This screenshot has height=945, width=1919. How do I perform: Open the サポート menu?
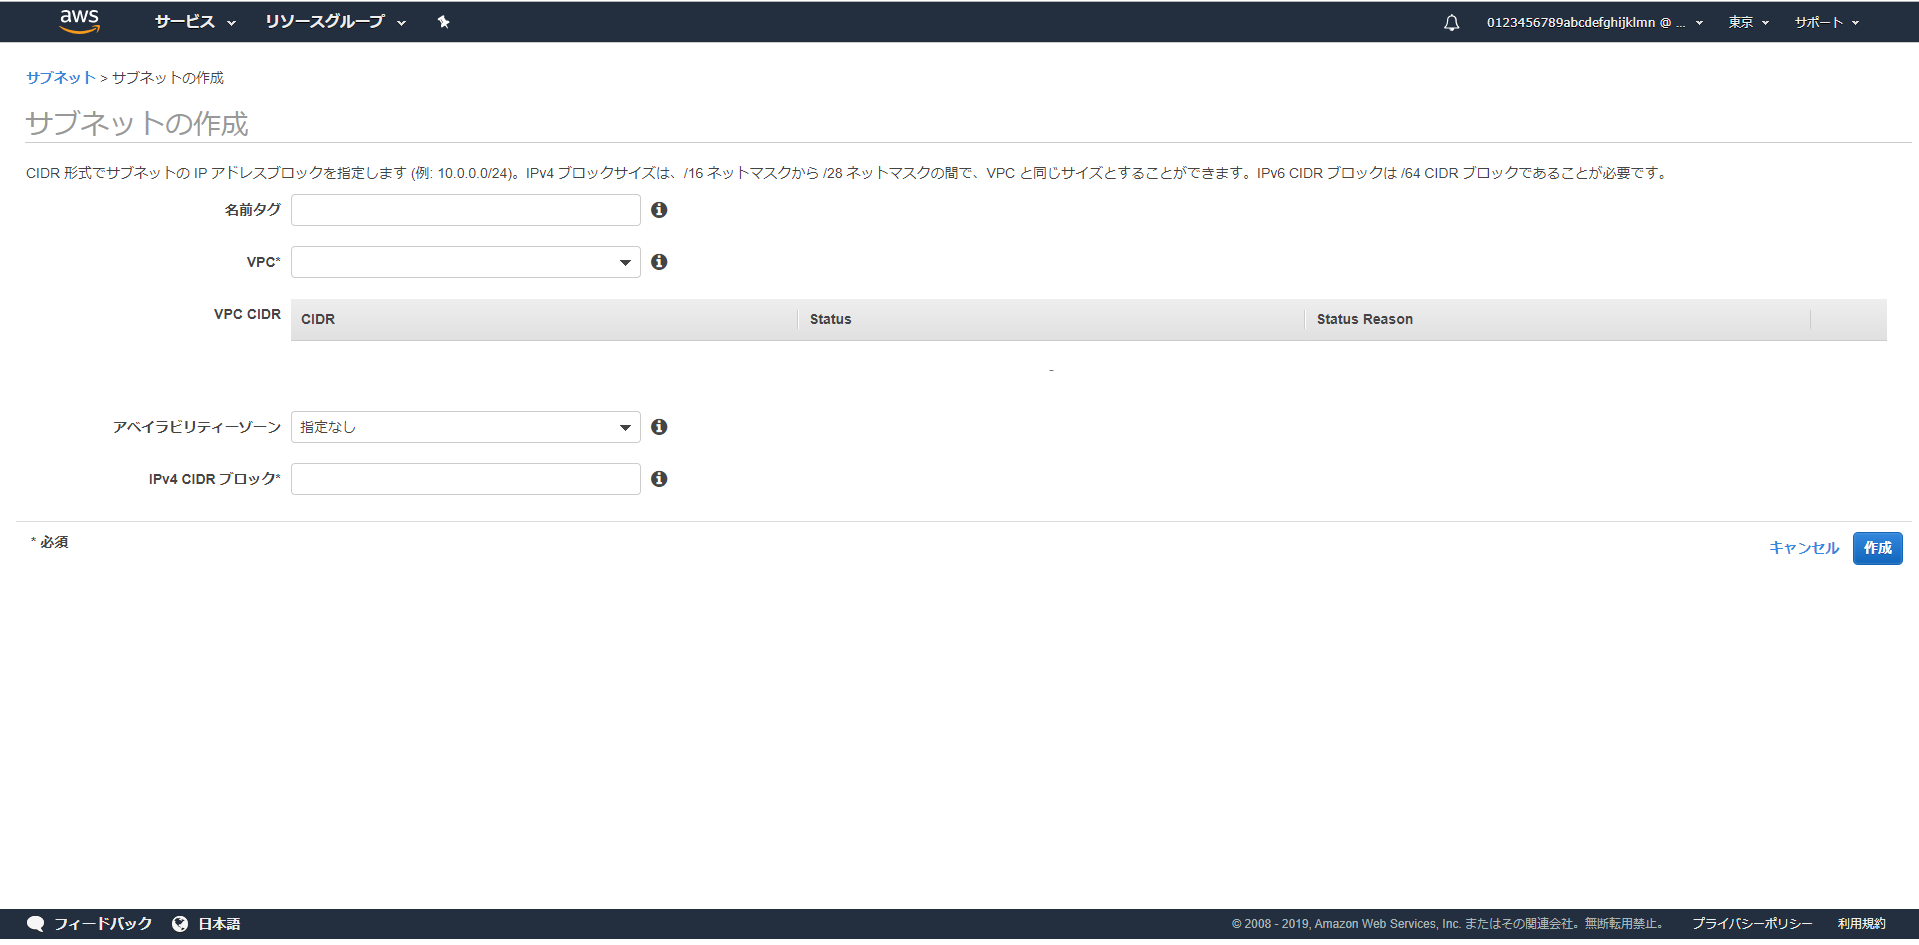click(x=1826, y=22)
